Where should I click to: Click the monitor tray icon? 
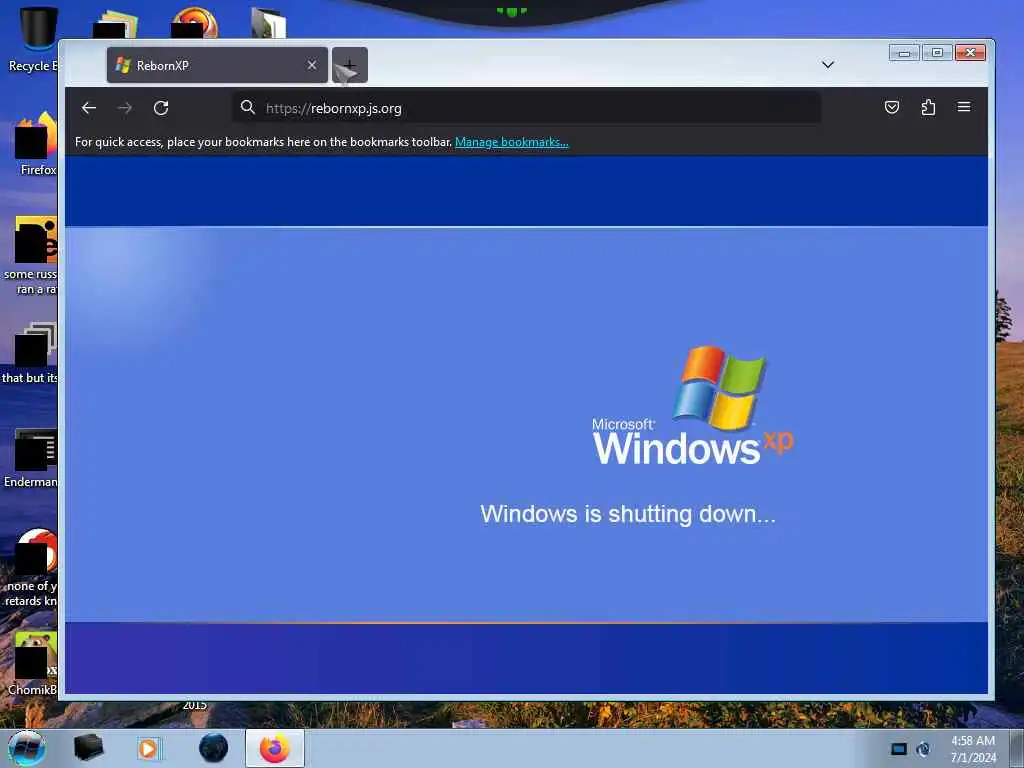click(899, 749)
